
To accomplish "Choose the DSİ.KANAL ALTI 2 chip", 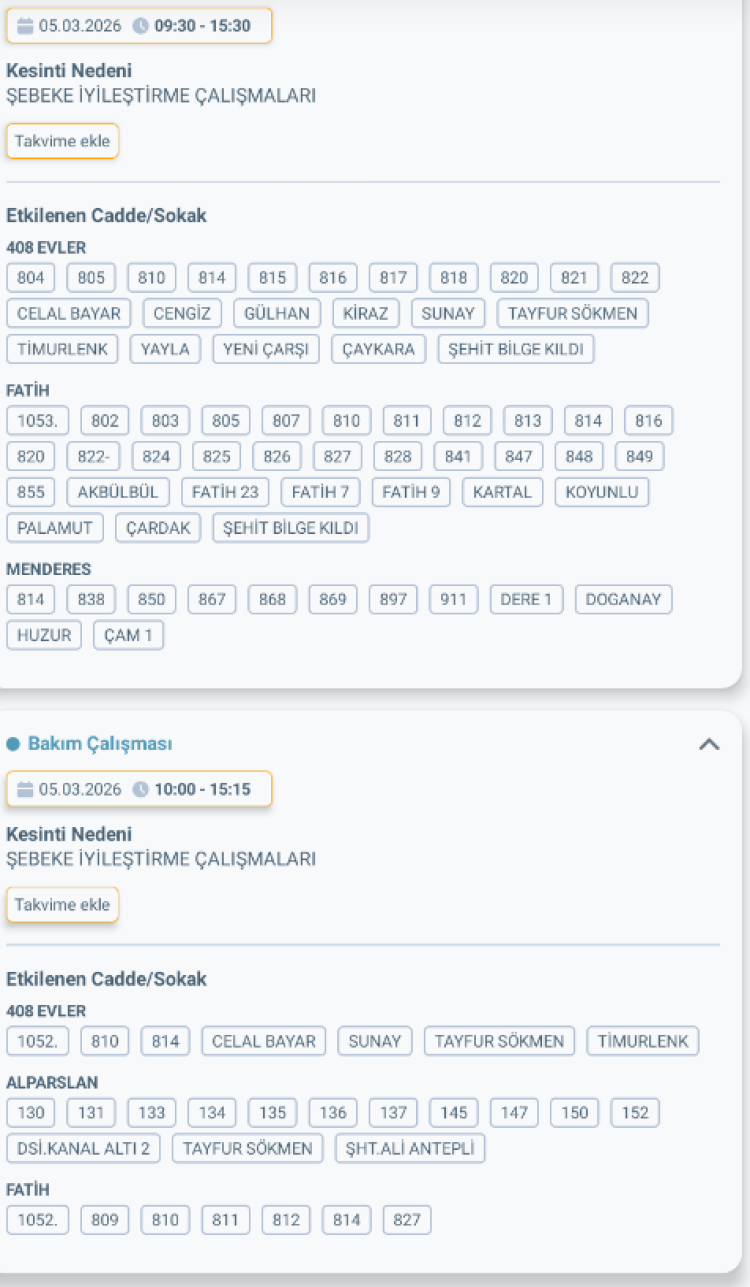I will pos(83,1149).
